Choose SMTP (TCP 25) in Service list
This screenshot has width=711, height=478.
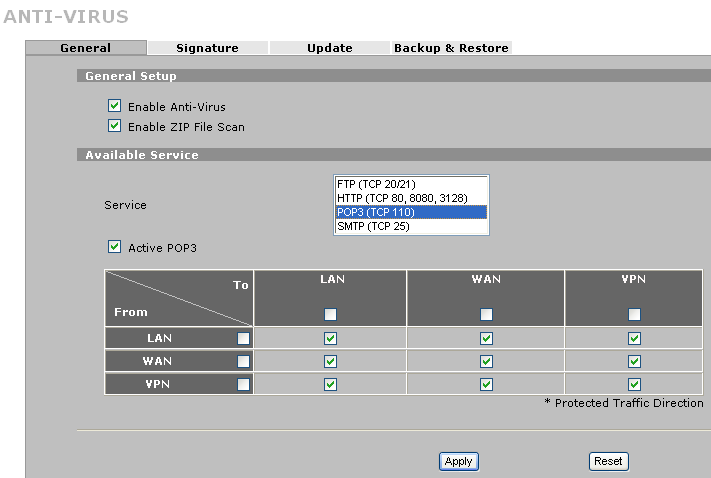(x=411, y=226)
